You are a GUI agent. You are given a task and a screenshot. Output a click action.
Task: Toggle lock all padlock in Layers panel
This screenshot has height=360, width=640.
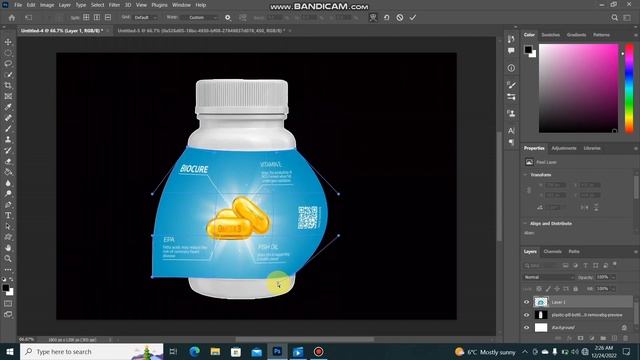click(576, 289)
